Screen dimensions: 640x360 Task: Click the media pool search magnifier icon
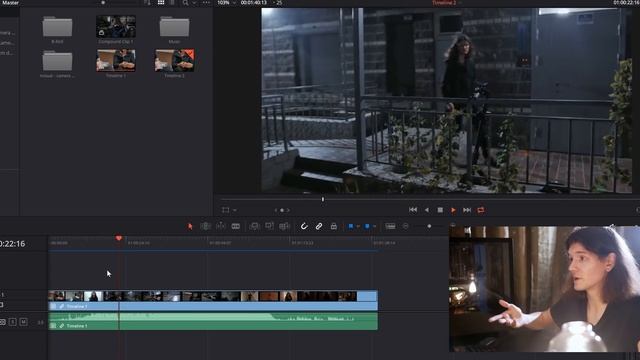(x=185, y=2)
